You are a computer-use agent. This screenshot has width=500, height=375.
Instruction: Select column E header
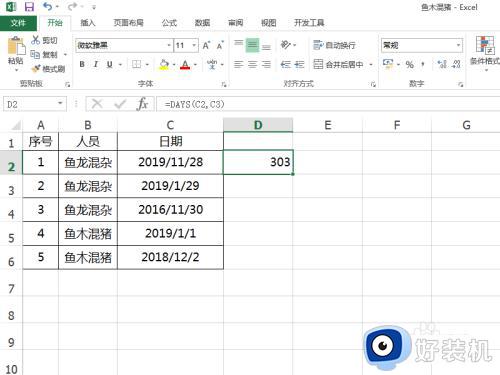(x=328, y=125)
